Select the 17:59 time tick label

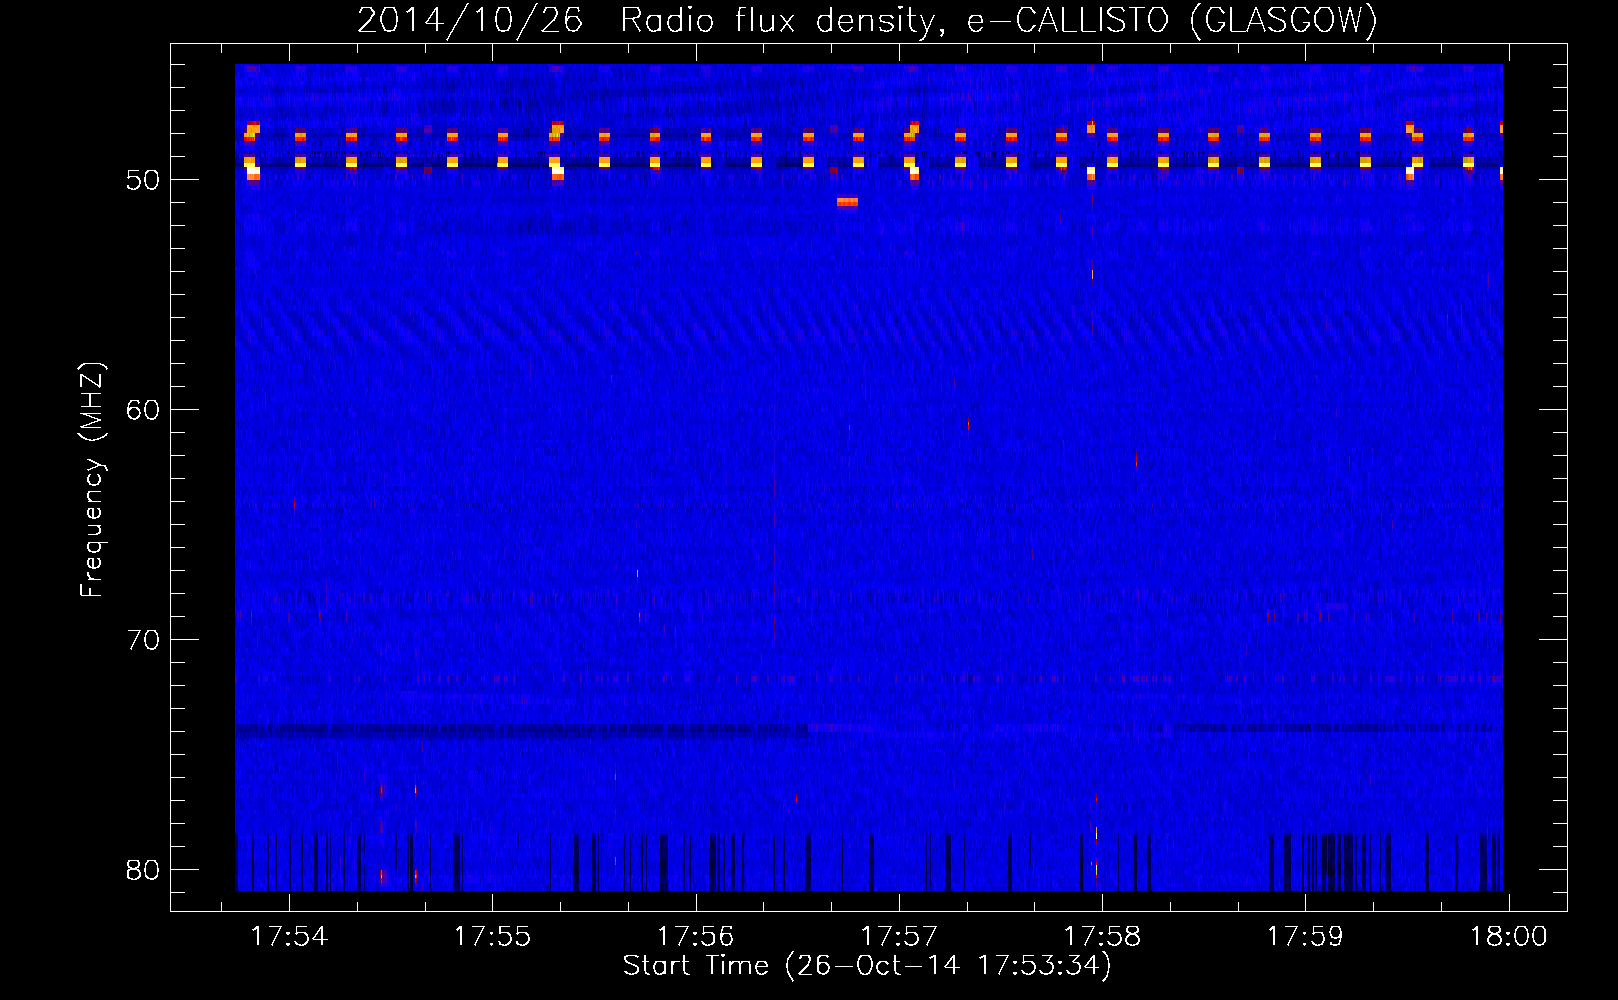[1305, 937]
